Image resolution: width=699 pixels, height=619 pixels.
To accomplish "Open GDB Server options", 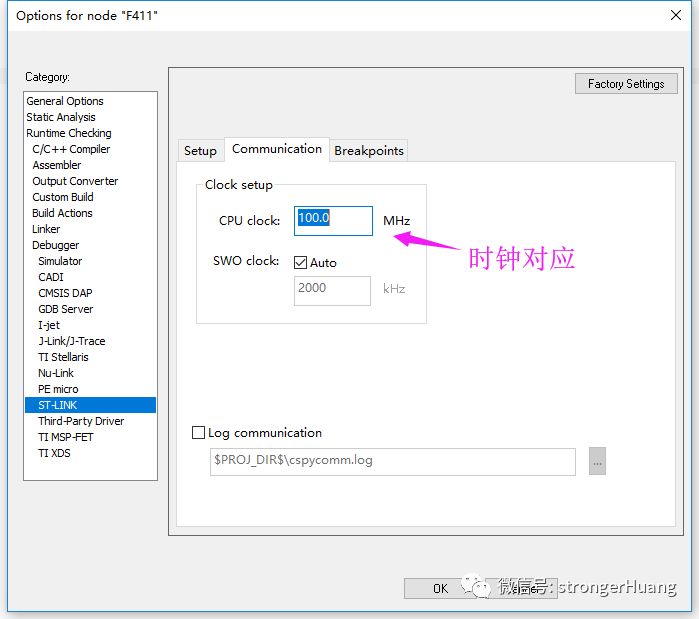I will point(66,309).
